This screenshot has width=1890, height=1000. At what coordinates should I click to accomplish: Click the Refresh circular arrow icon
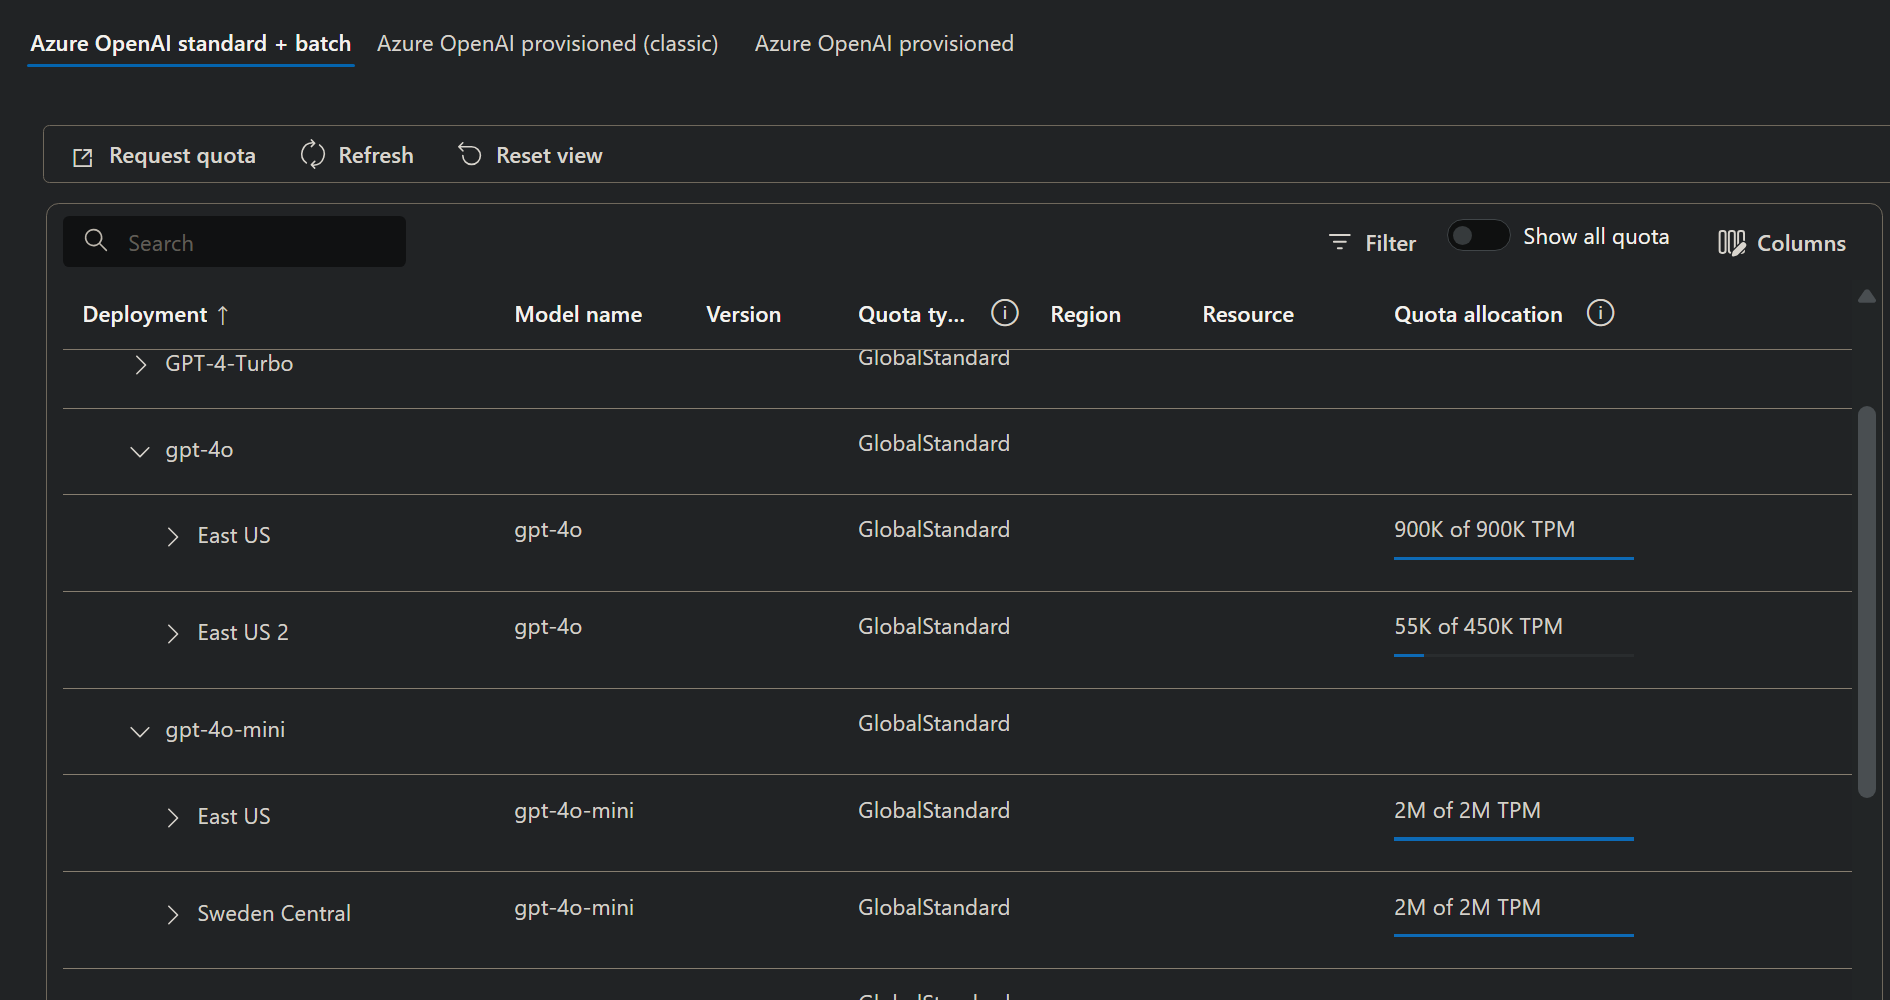(x=313, y=154)
